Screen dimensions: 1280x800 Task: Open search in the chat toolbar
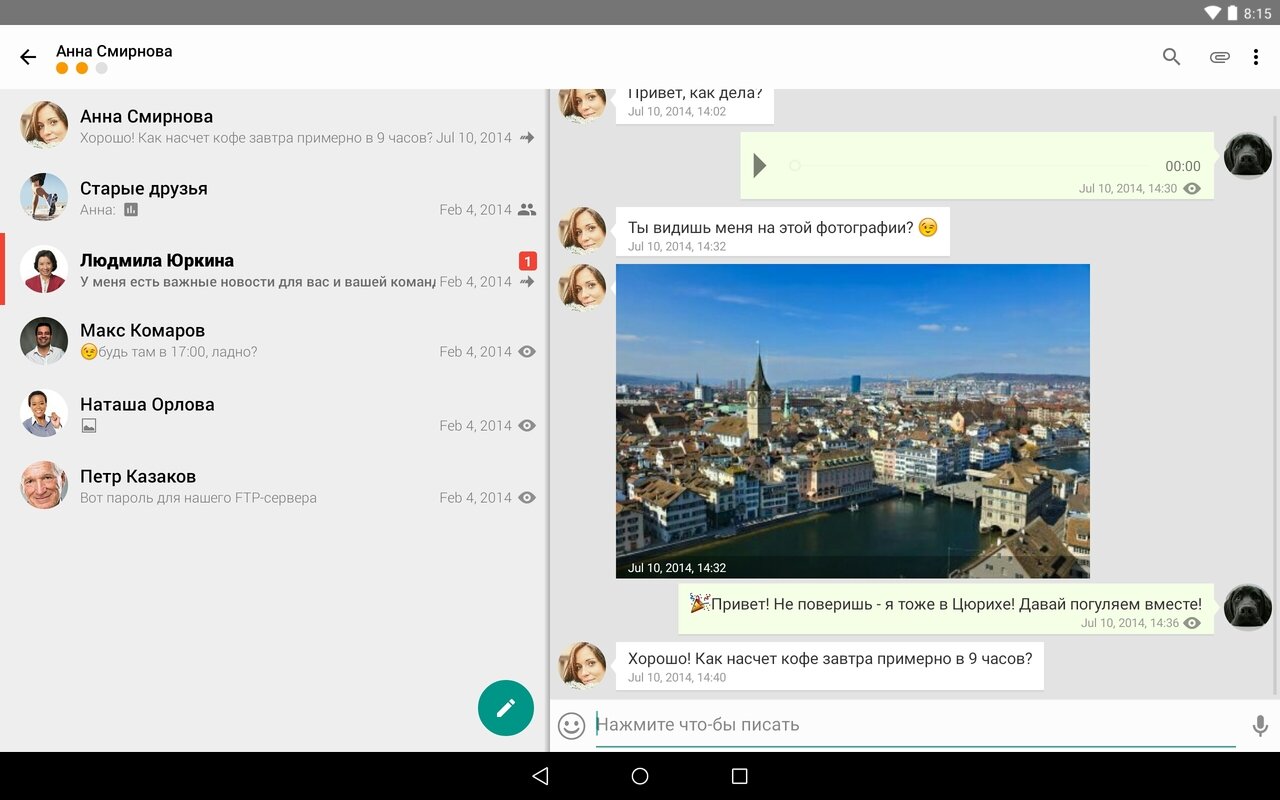tap(1172, 57)
